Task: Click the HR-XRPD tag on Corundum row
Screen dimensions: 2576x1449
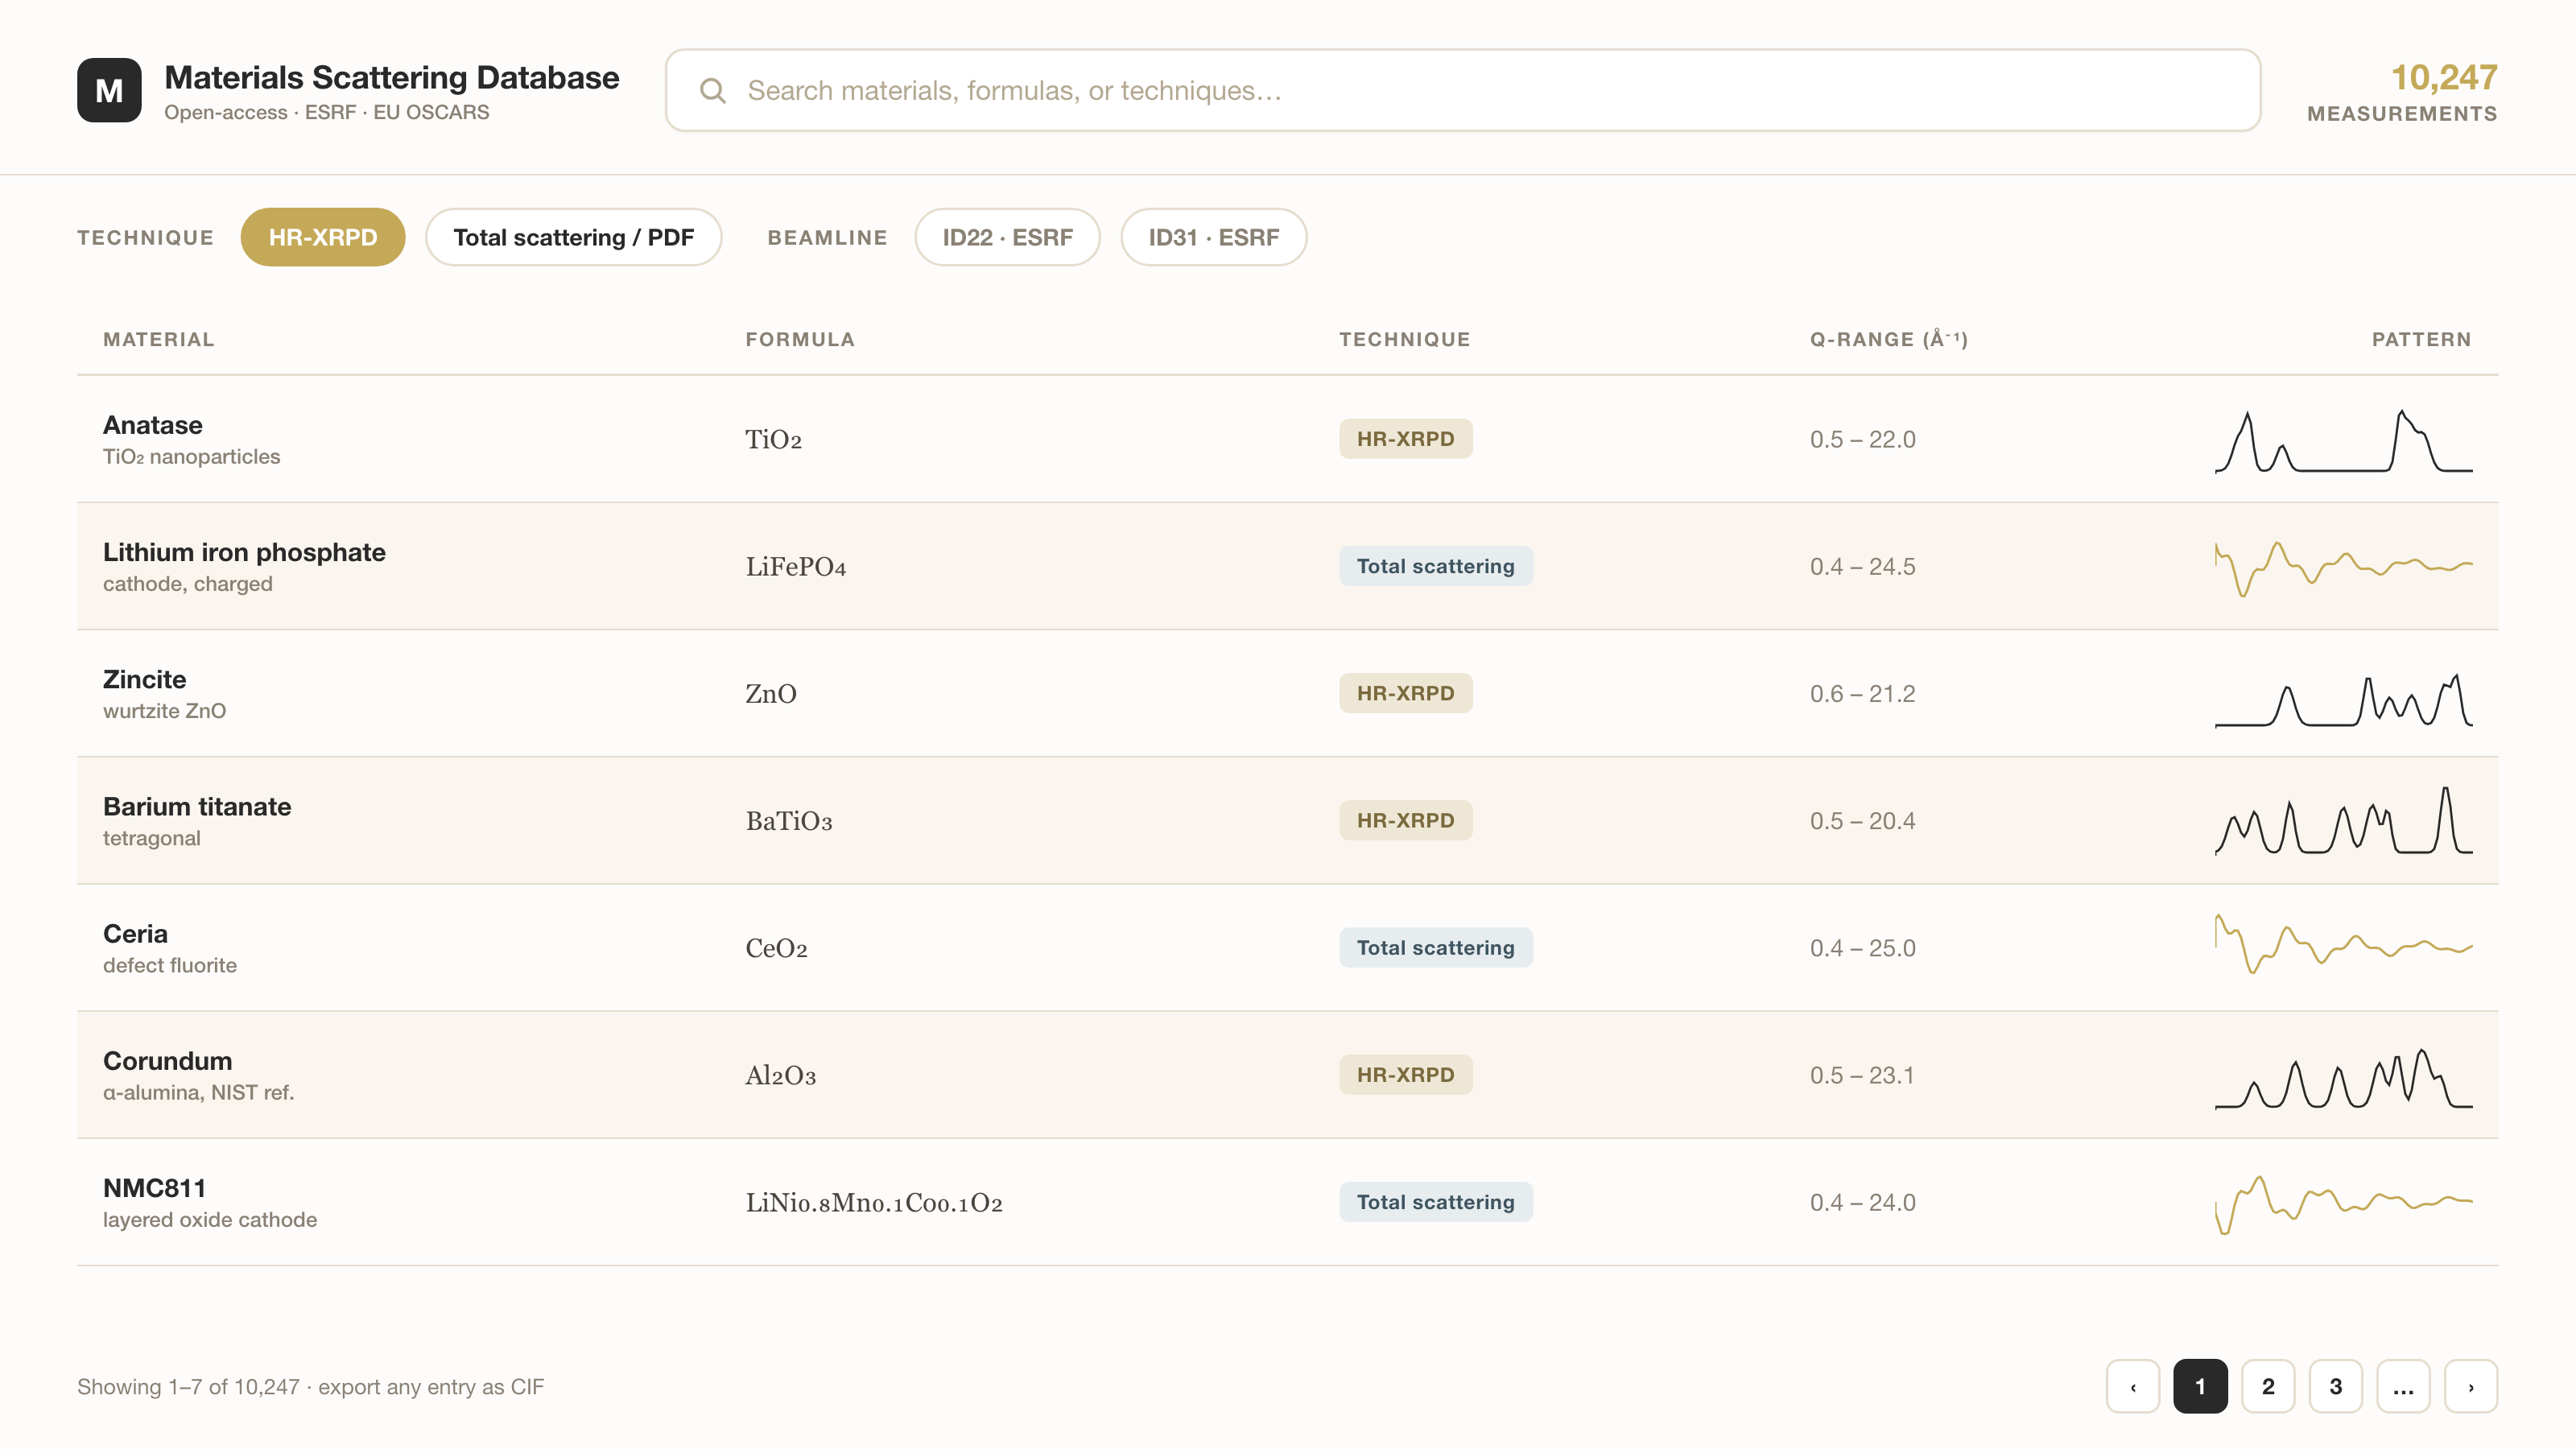Action: coord(1405,1074)
